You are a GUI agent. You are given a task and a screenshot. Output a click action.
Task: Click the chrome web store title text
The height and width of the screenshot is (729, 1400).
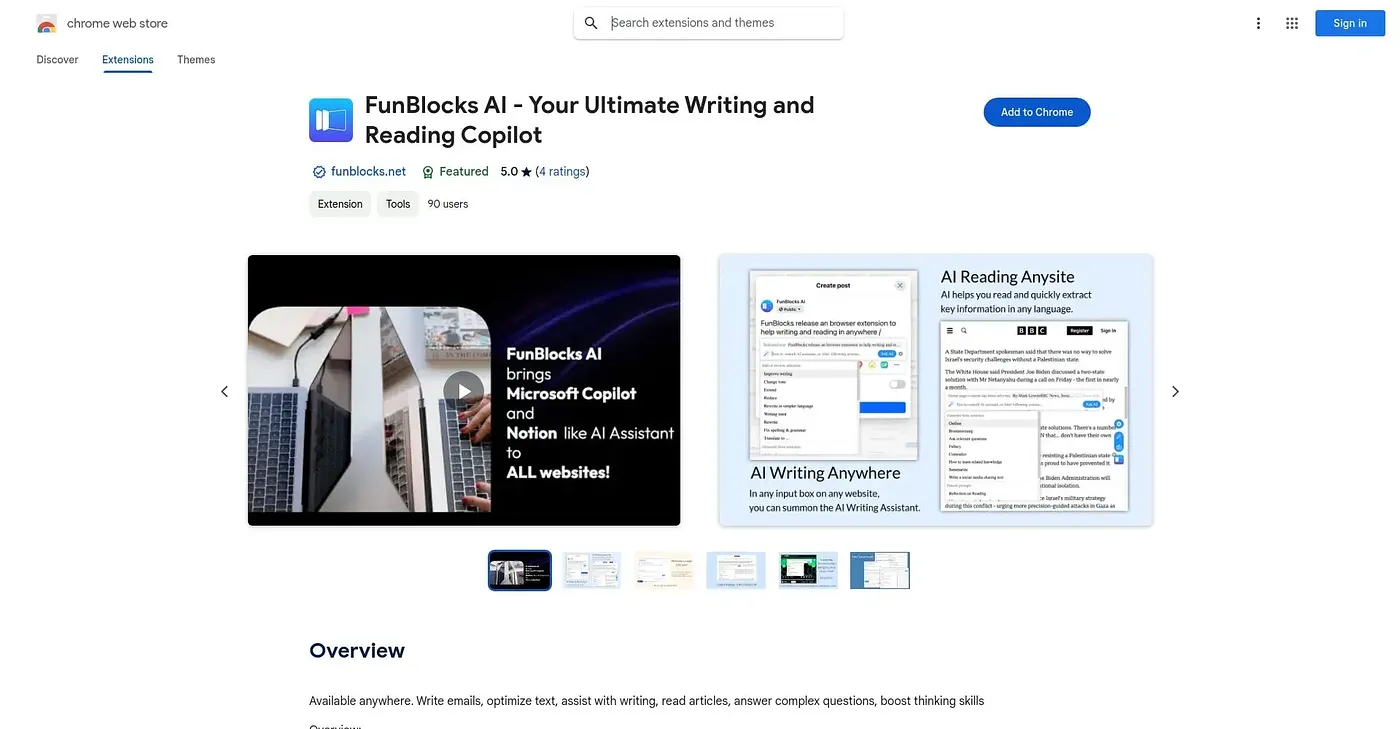(x=117, y=23)
